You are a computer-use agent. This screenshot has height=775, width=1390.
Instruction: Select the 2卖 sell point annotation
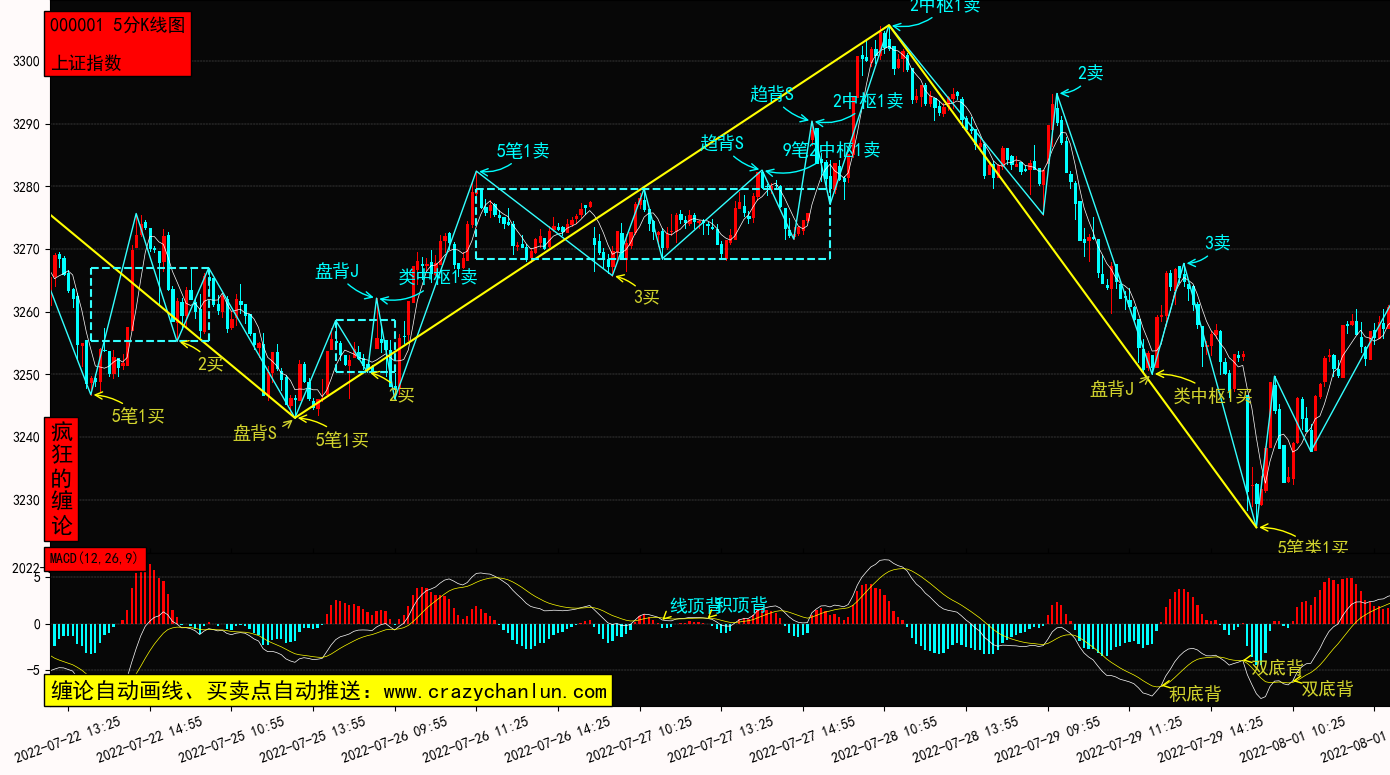(1090, 72)
